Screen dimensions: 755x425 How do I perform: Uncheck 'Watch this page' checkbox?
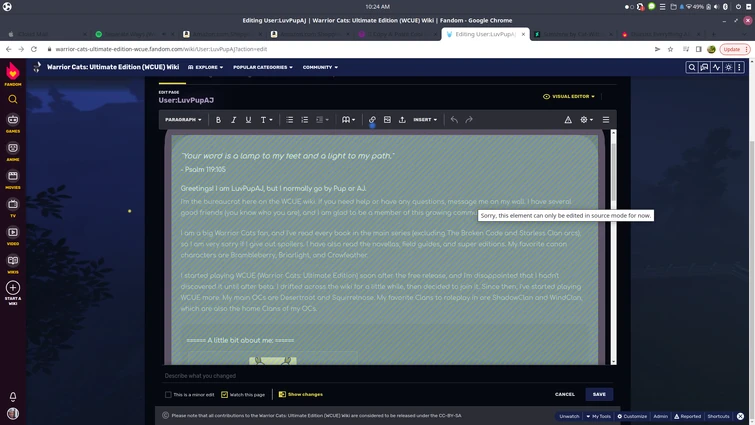click(x=224, y=395)
